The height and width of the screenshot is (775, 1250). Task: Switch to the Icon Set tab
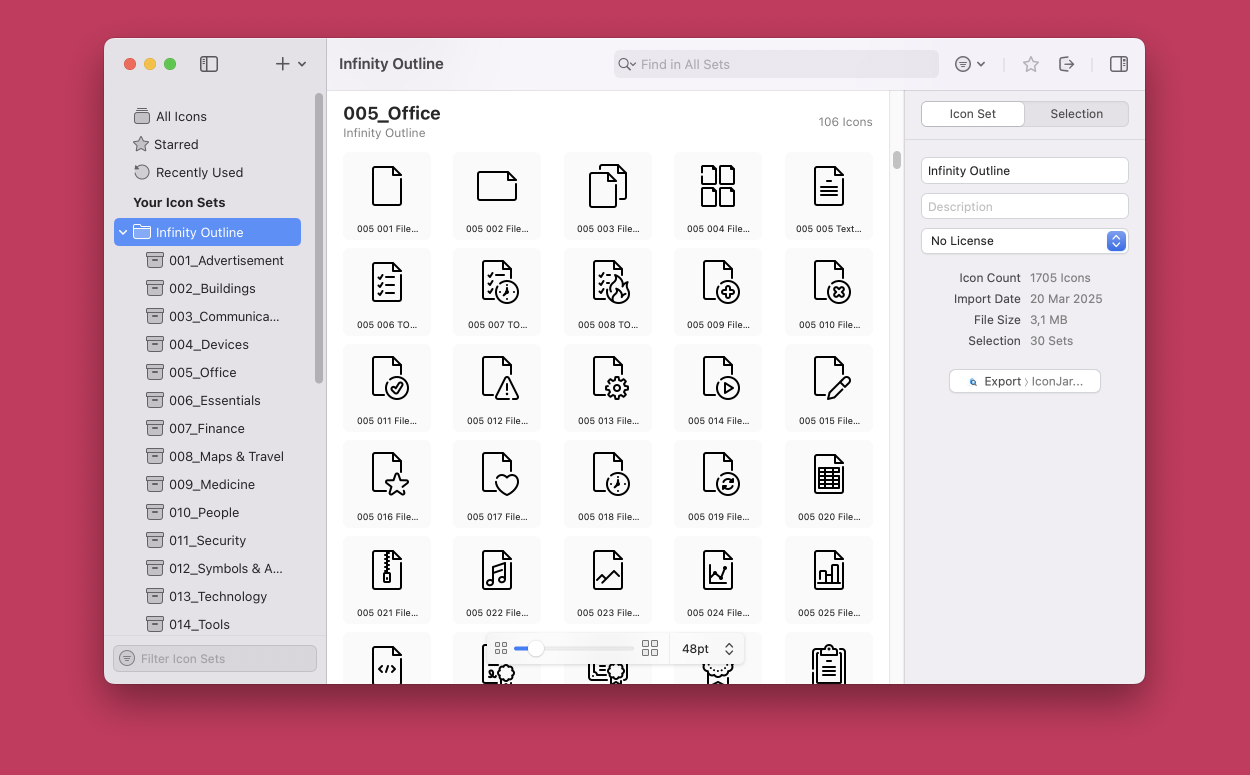pos(972,114)
